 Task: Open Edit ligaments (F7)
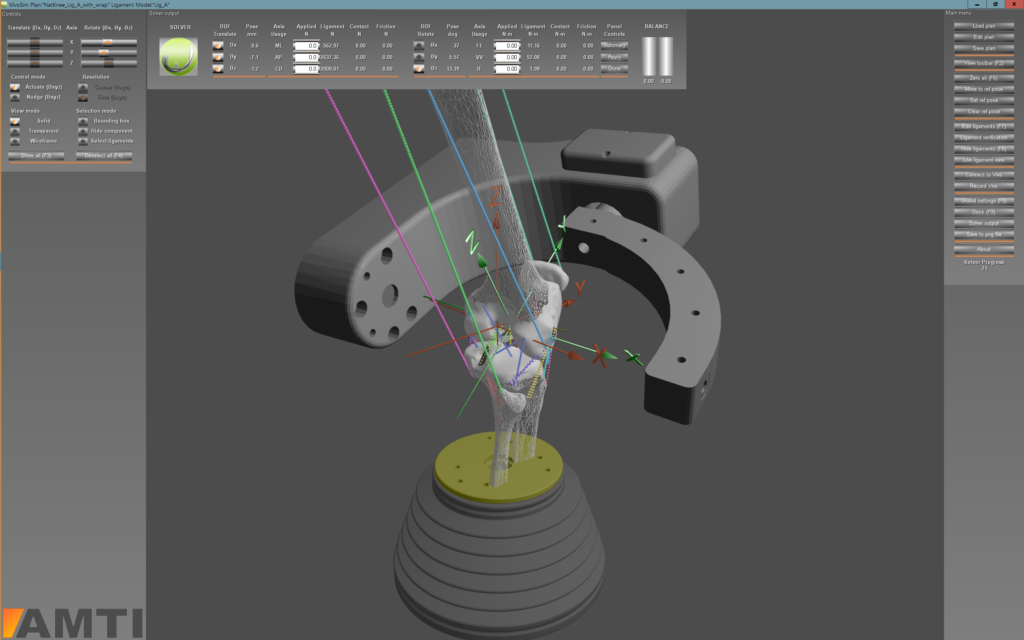point(983,126)
